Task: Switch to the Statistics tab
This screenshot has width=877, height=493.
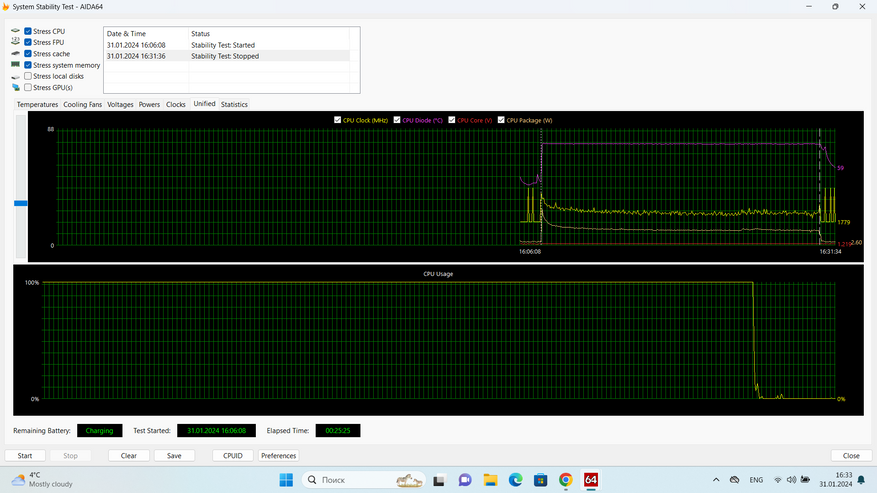Action: pos(234,104)
